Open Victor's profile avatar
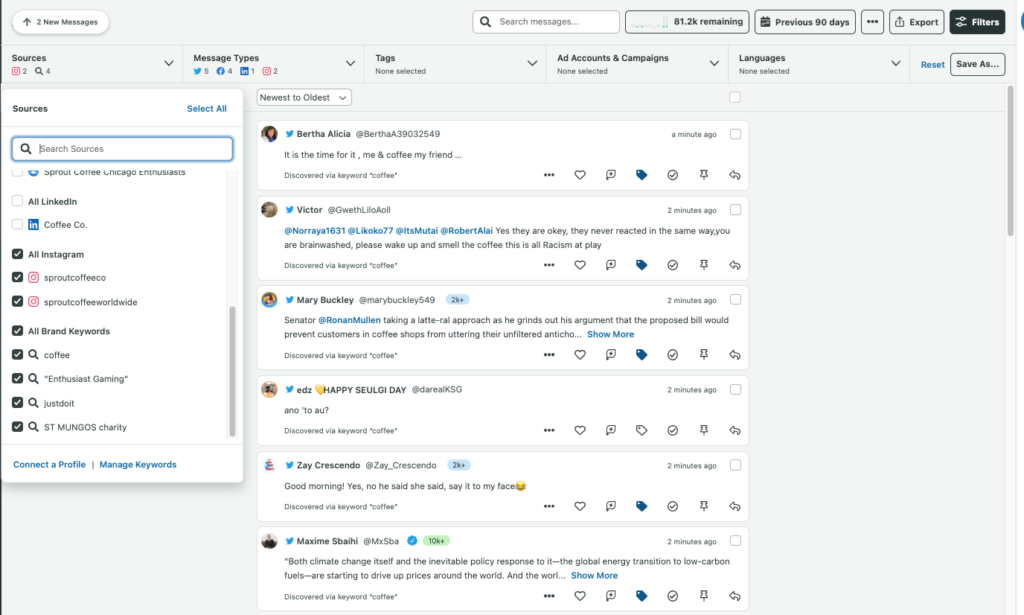This screenshot has height=615, width=1024. pos(269,210)
